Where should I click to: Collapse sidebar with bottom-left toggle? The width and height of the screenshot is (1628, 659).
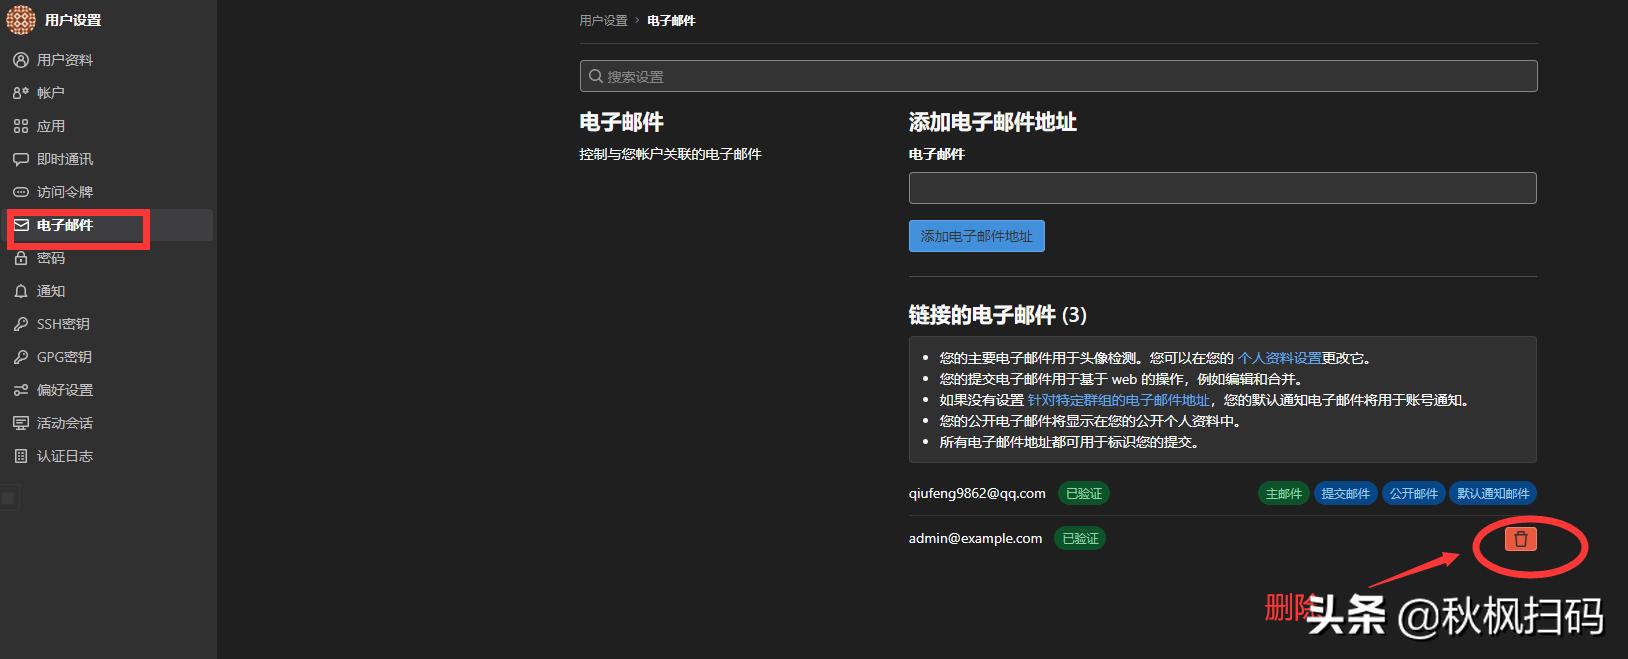click(x=8, y=498)
